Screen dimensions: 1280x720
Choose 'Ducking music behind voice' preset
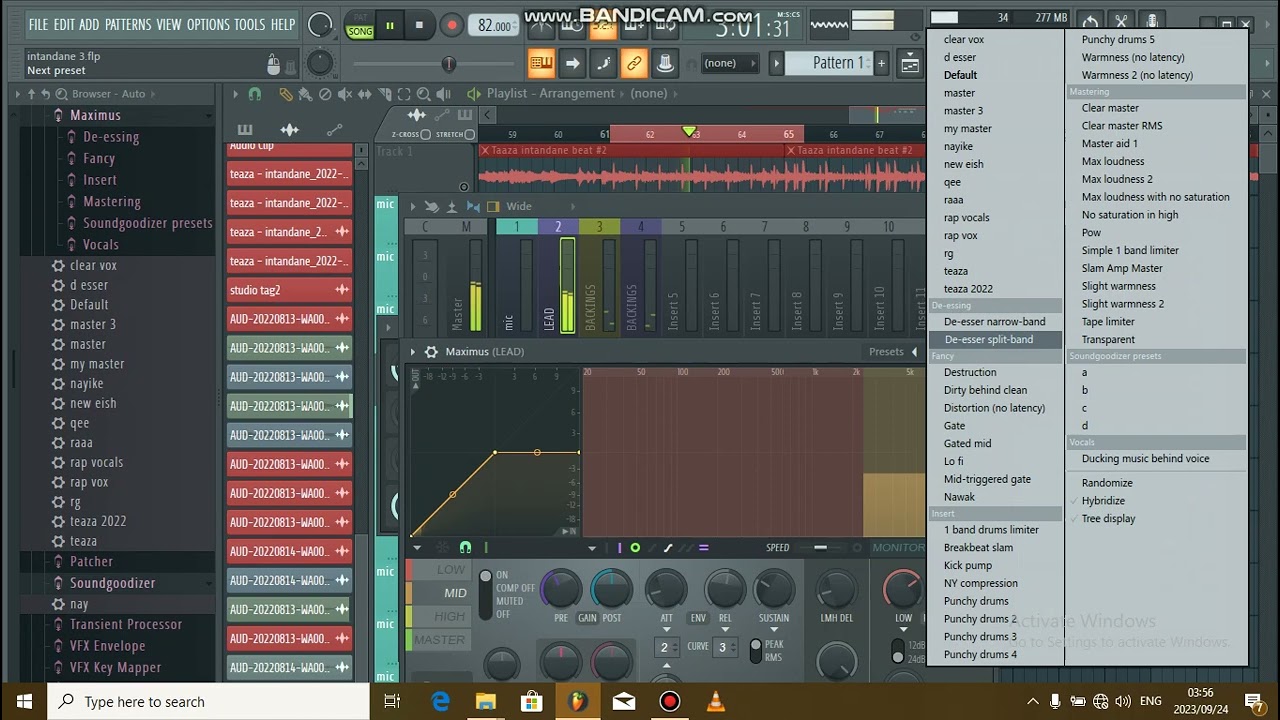pyautogui.click(x=1145, y=459)
